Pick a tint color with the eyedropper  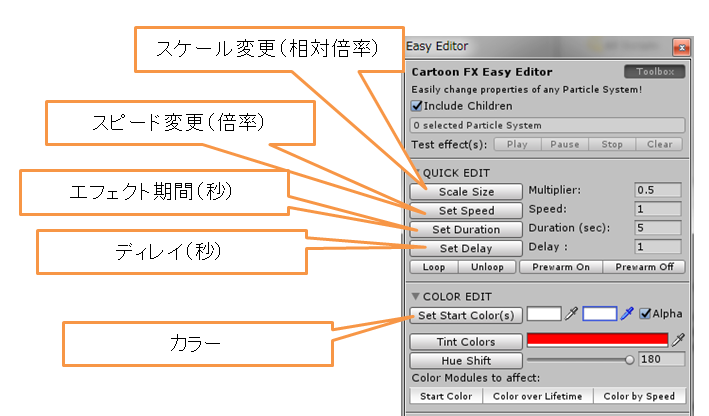click(678, 340)
